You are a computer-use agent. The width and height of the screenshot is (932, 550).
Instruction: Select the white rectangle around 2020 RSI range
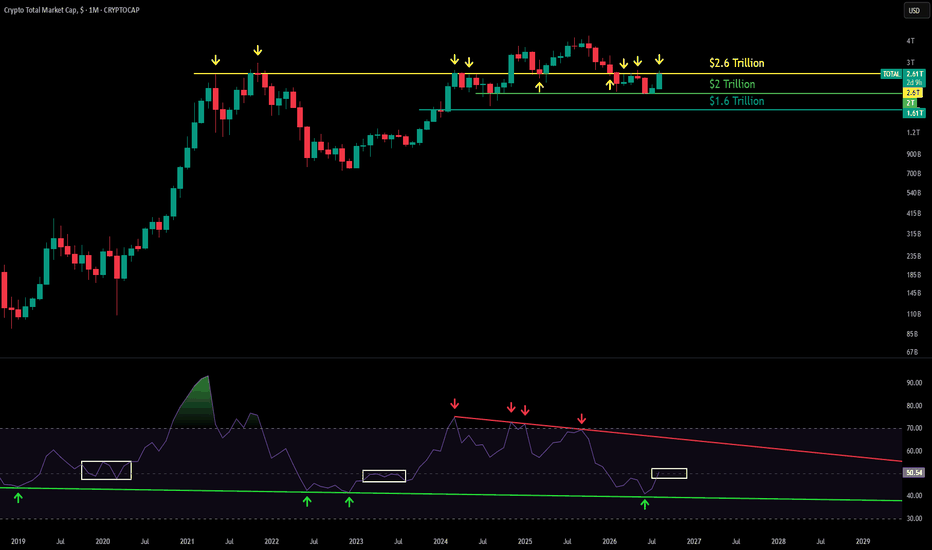point(106,470)
